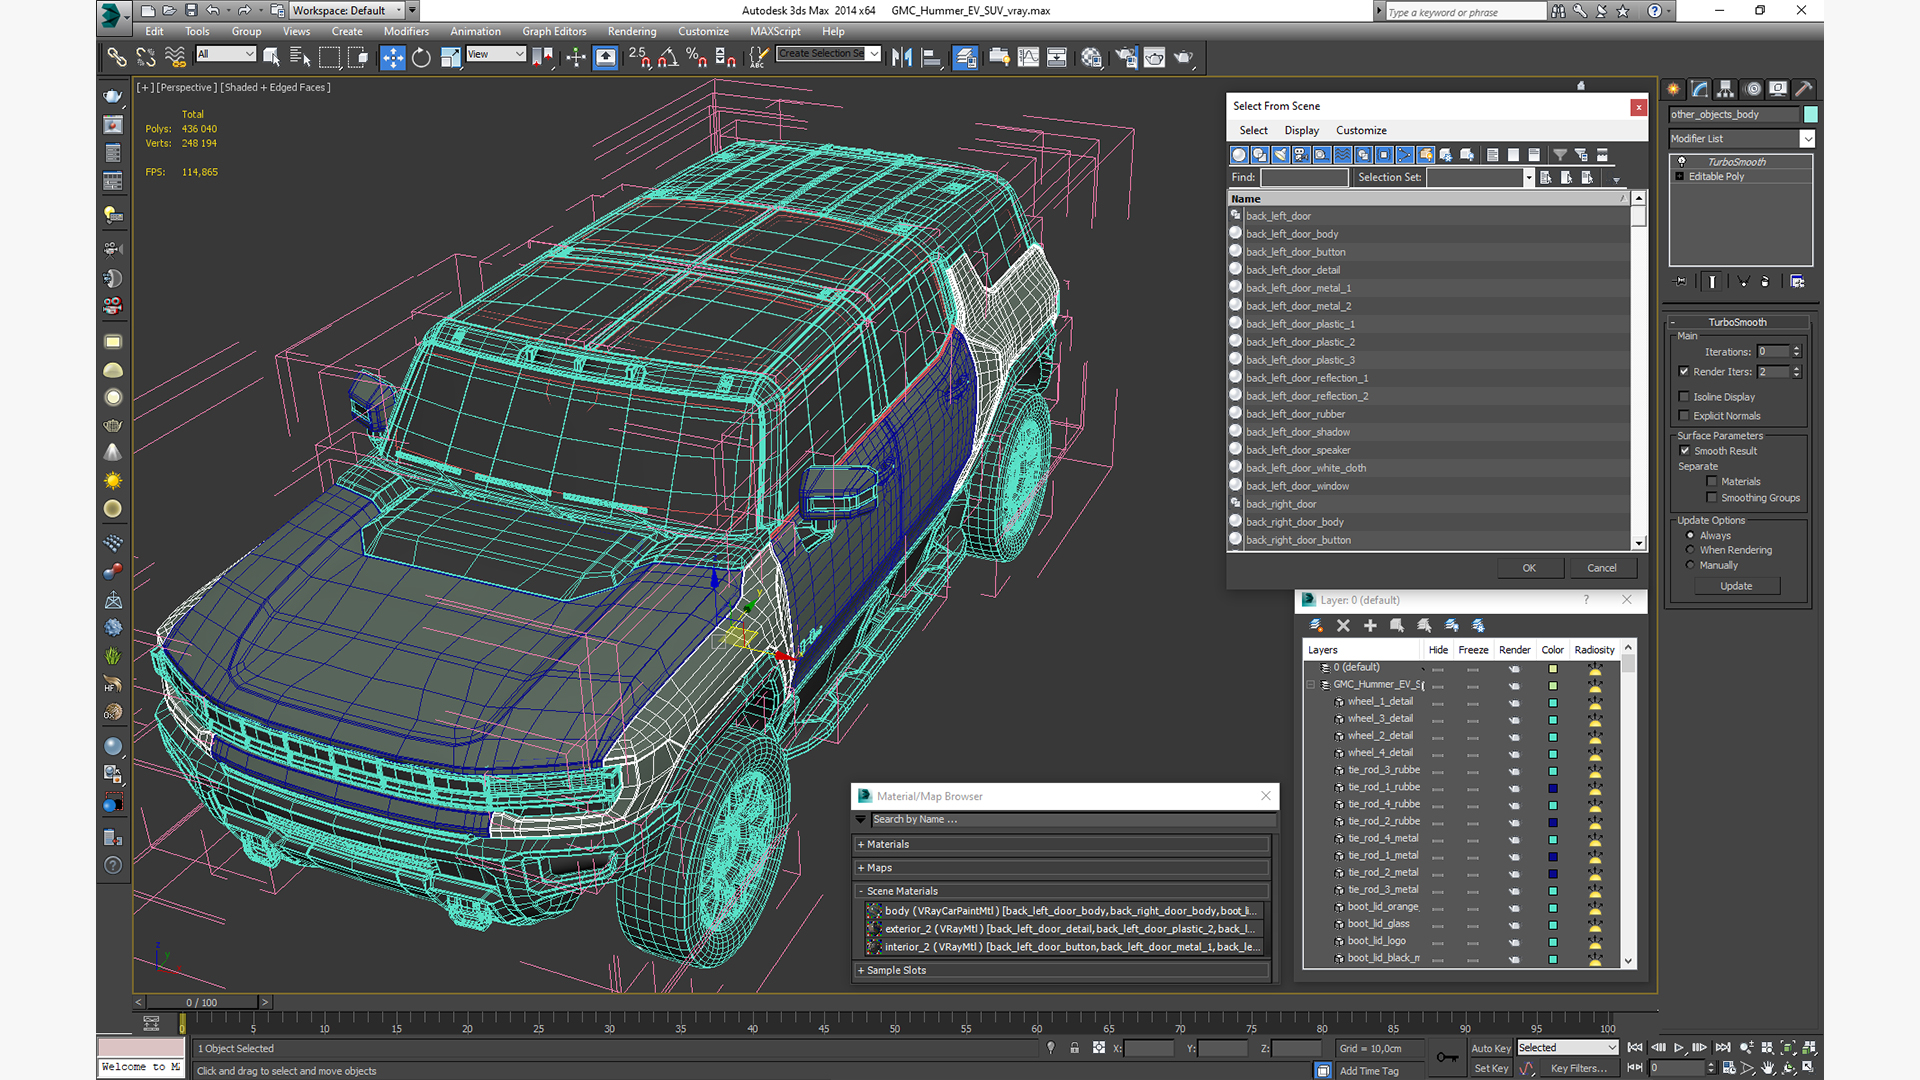Toggle the Manage Layers toolbar icon
The width and height of the screenshot is (1920, 1080).
965,57
